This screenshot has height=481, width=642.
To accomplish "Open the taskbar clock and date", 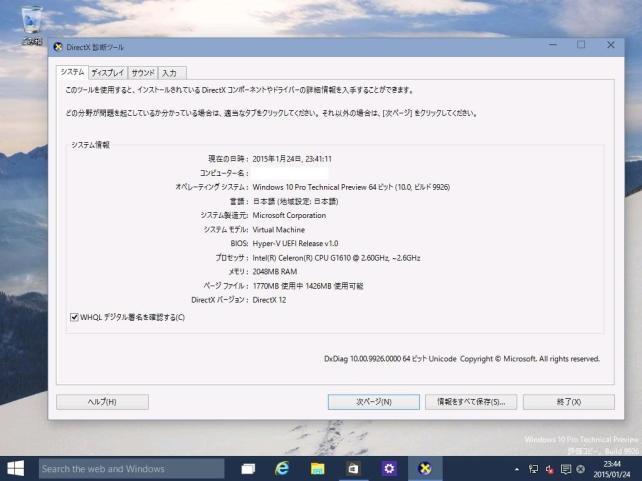I will (x=612, y=469).
